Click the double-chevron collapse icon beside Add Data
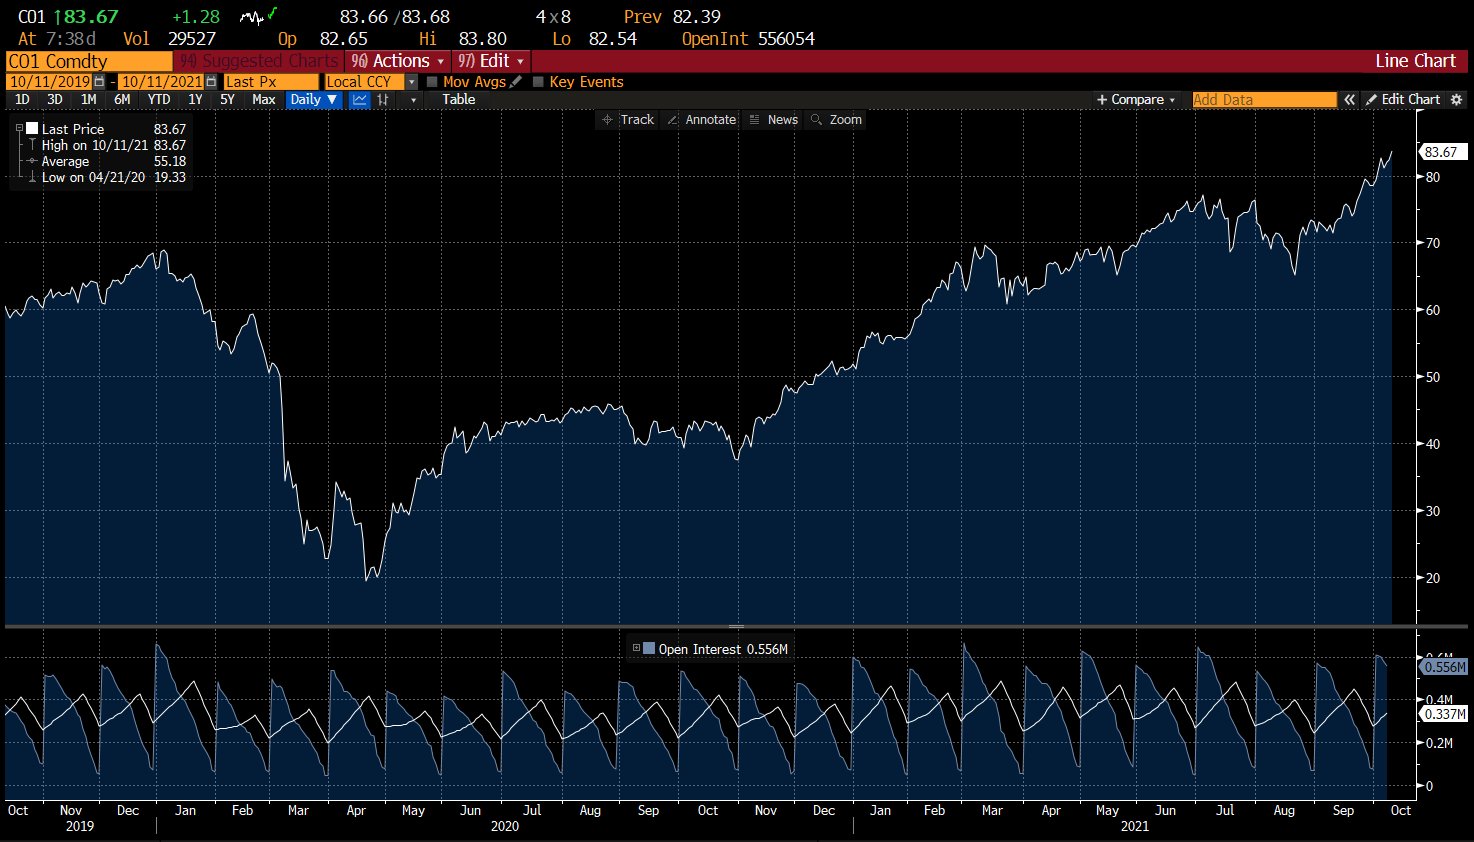Image resolution: width=1474 pixels, height=842 pixels. pos(1349,100)
